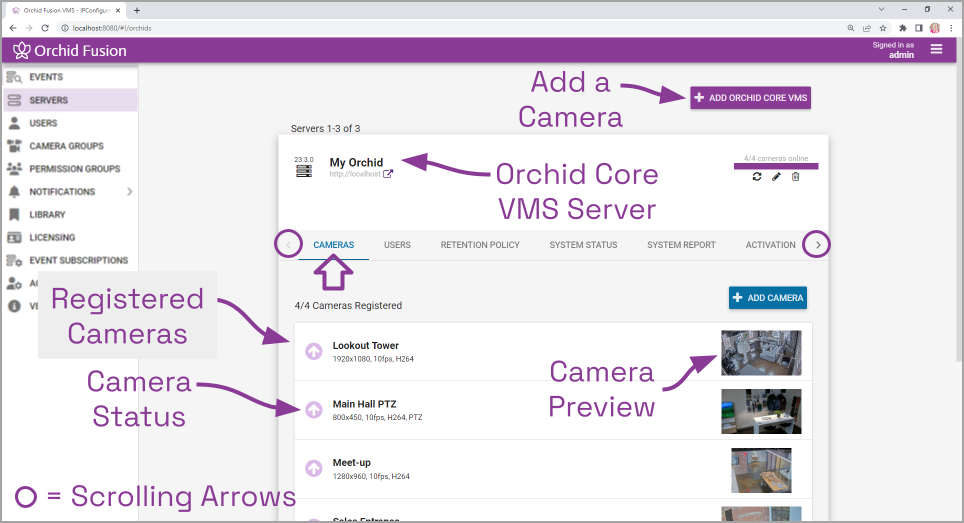The height and width of the screenshot is (523, 964).
Task: Expand the Notifications submenu chevron
Action: coord(129,191)
